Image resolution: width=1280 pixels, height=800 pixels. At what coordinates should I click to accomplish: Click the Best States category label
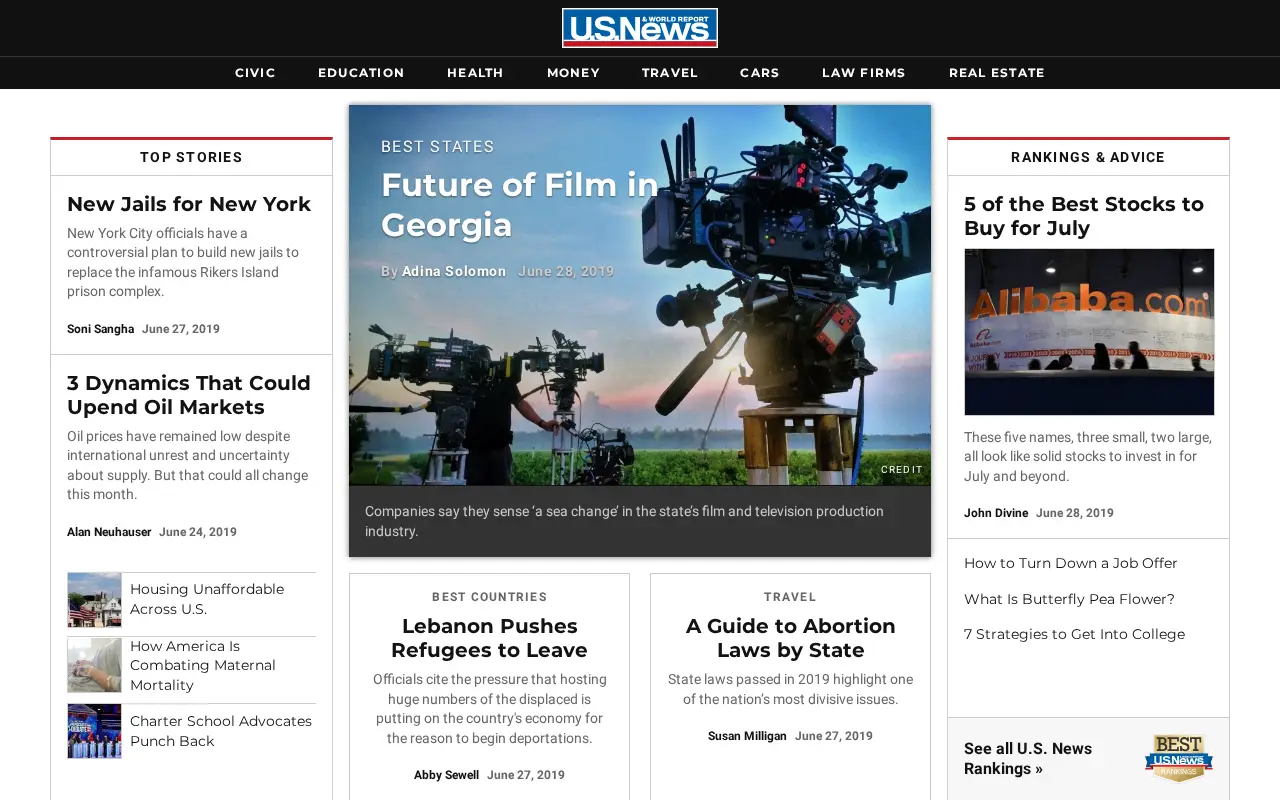[438, 147]
